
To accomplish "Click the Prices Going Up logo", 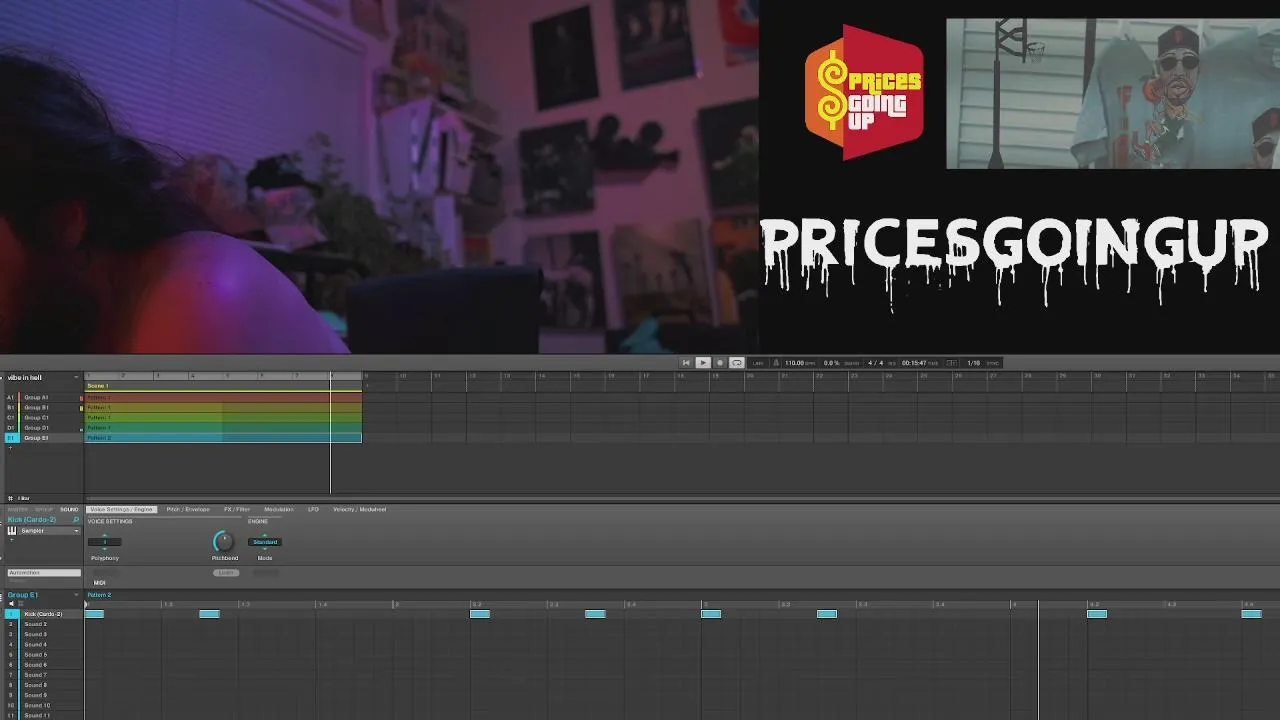I will click(x=864, y=92).
